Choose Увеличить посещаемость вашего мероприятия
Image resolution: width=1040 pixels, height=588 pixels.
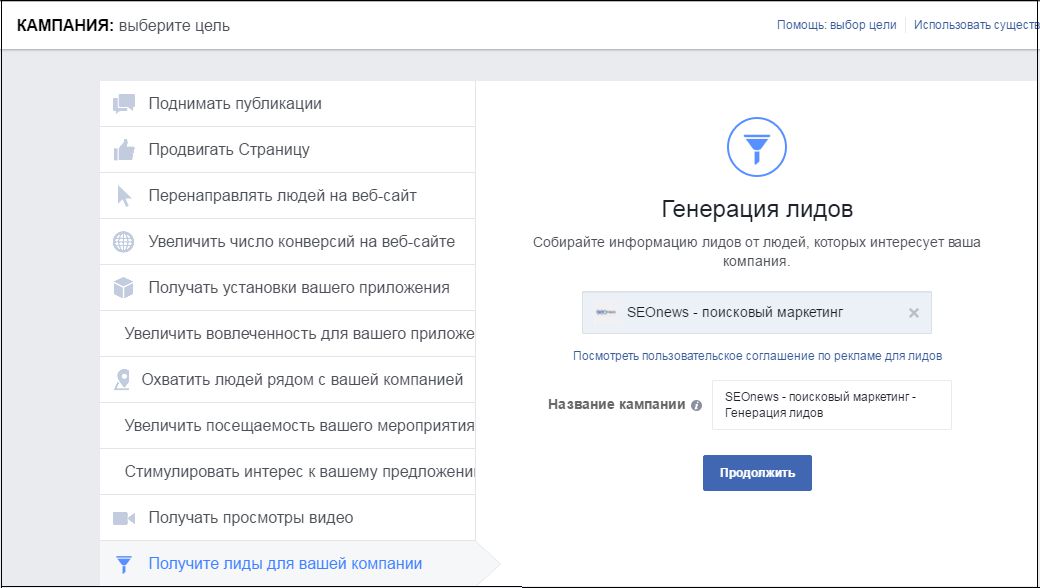[288, 426]
